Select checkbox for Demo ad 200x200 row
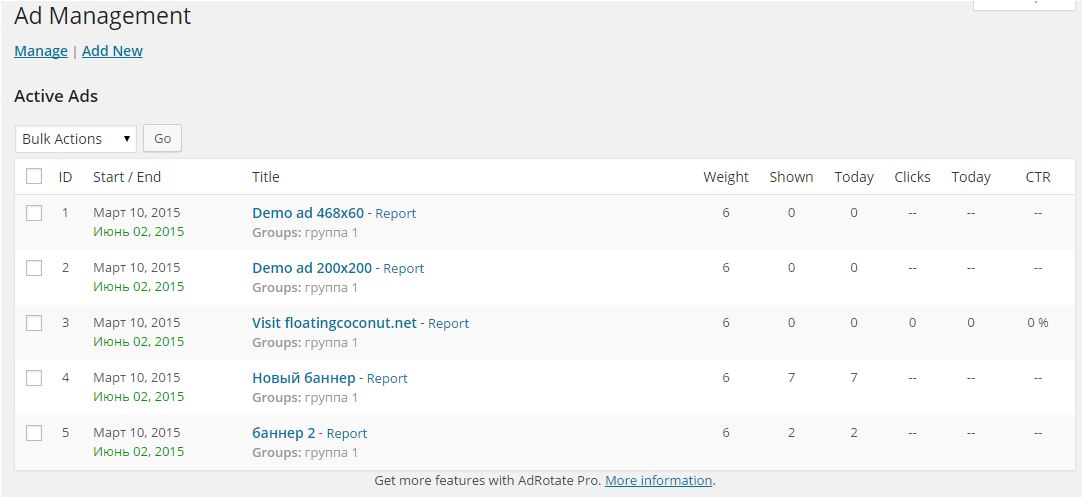Image resolution: width=1083 pixels, height=498 pixels. (34, 268)
